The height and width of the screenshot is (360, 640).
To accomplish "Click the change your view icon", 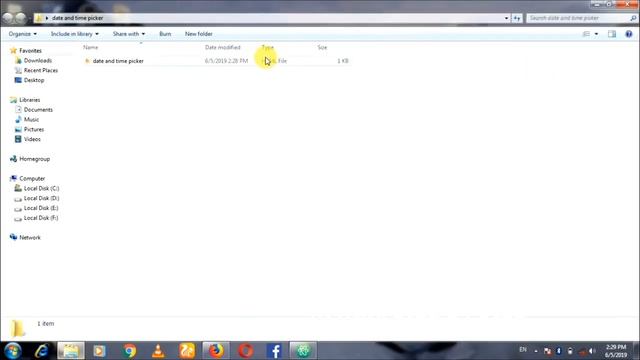I will point(586,34).
